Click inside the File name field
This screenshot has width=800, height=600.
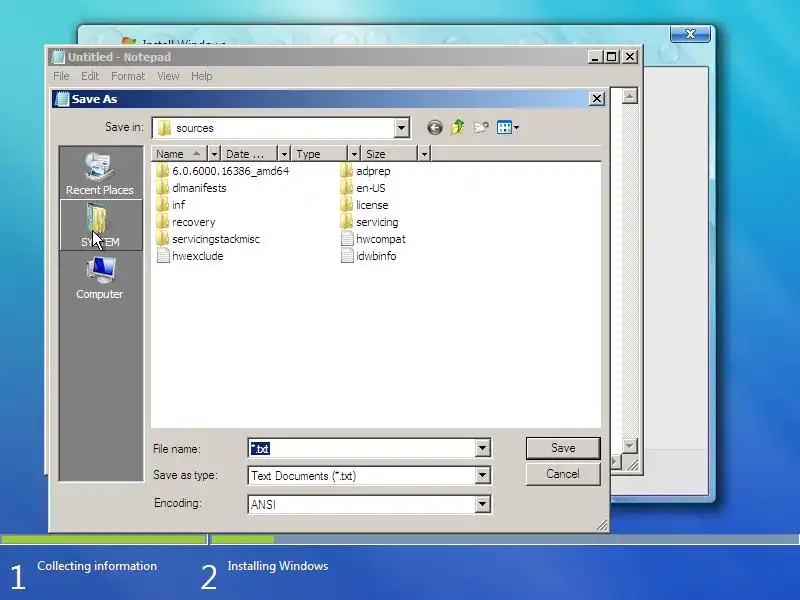pos(362,448)
